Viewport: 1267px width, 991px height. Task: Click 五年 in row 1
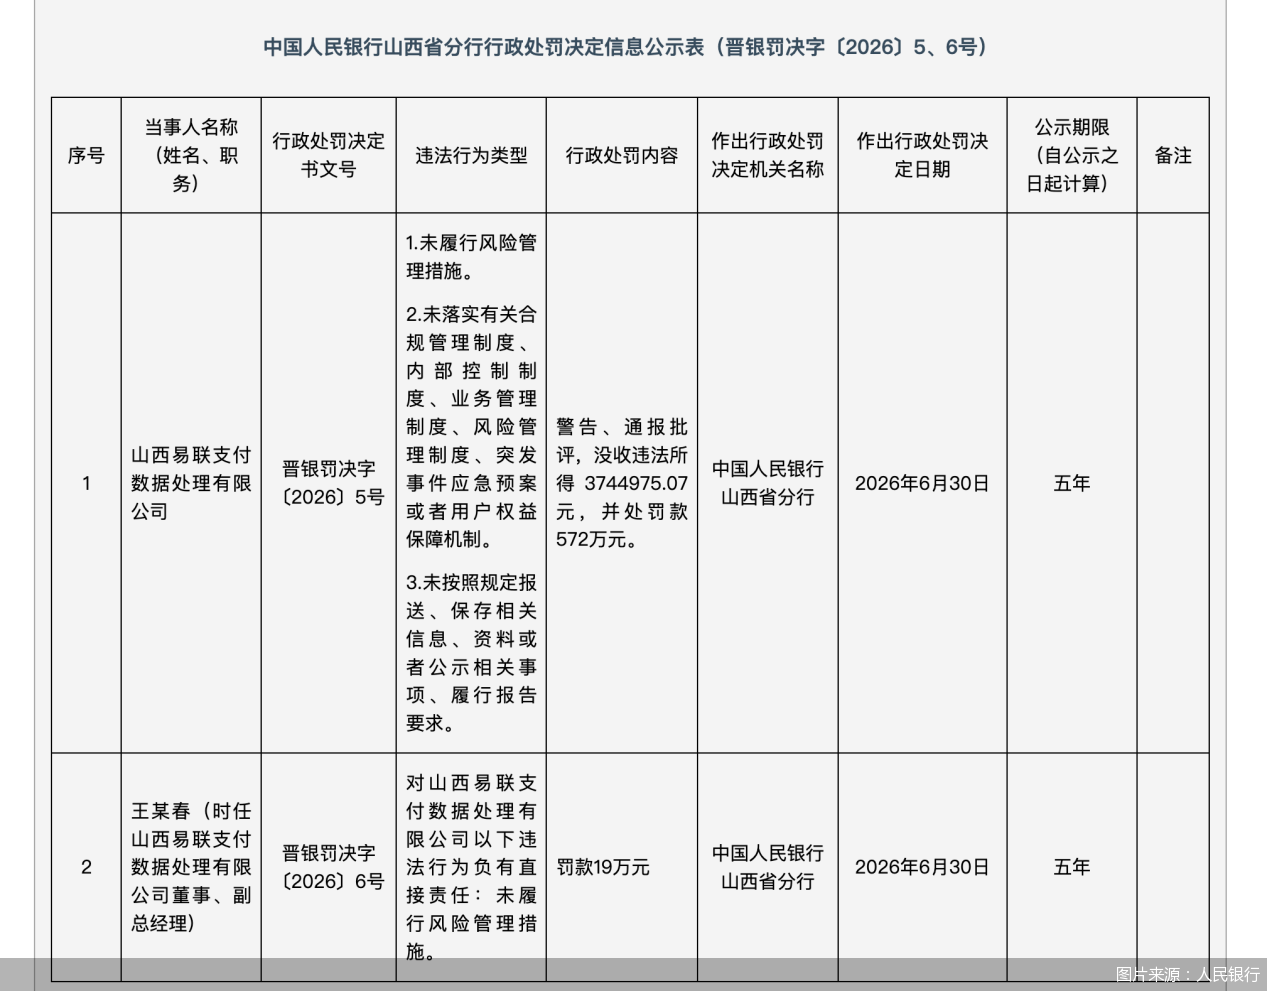point(1072,483)
